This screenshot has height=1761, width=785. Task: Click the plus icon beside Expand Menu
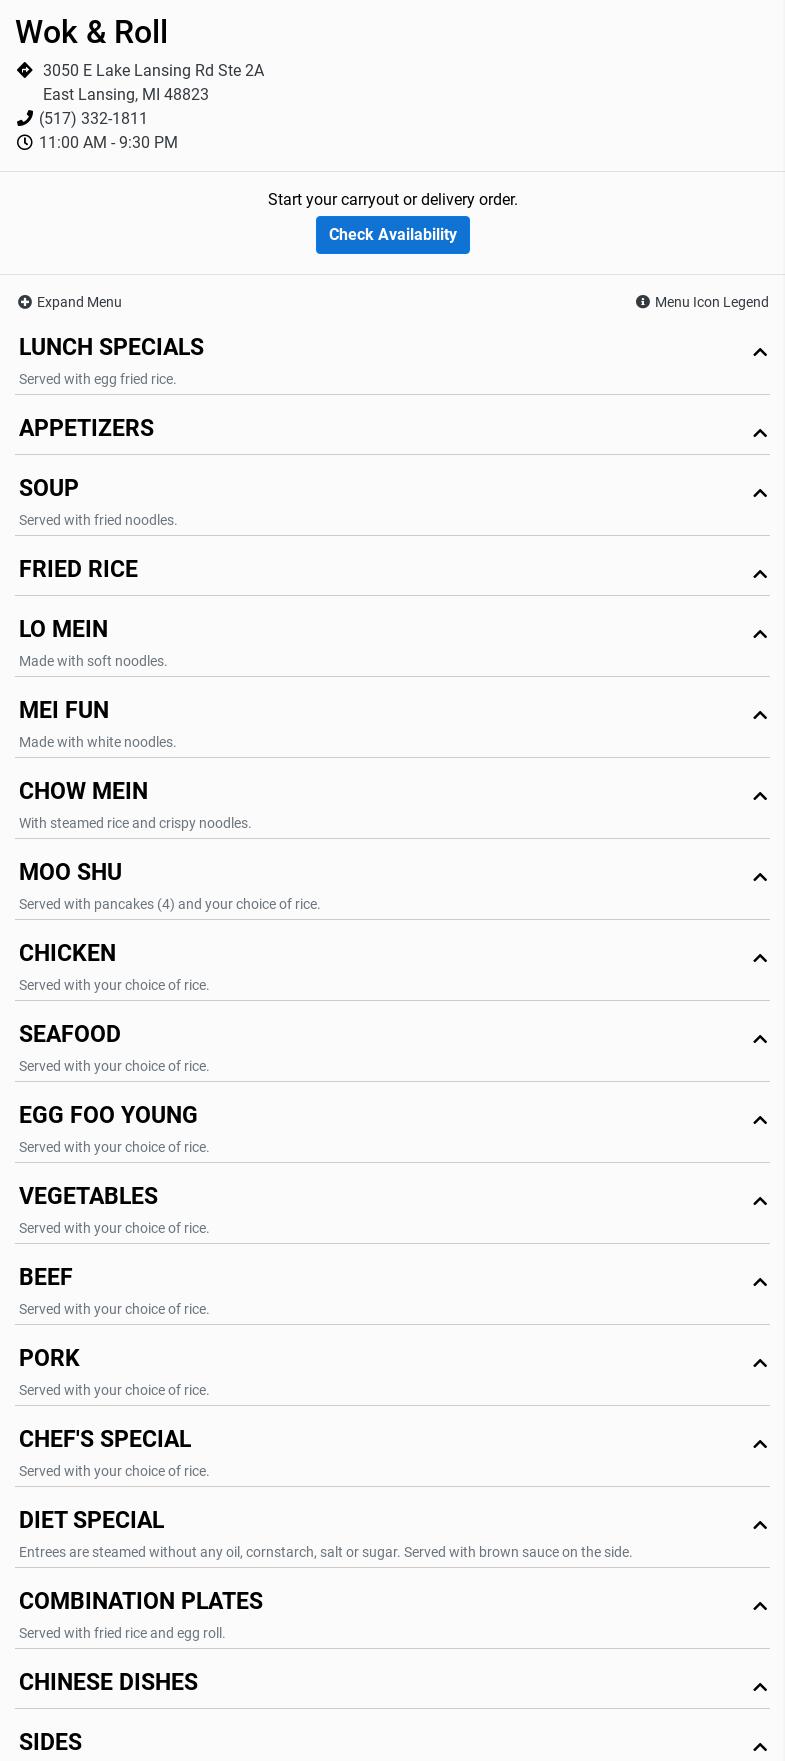25,302
